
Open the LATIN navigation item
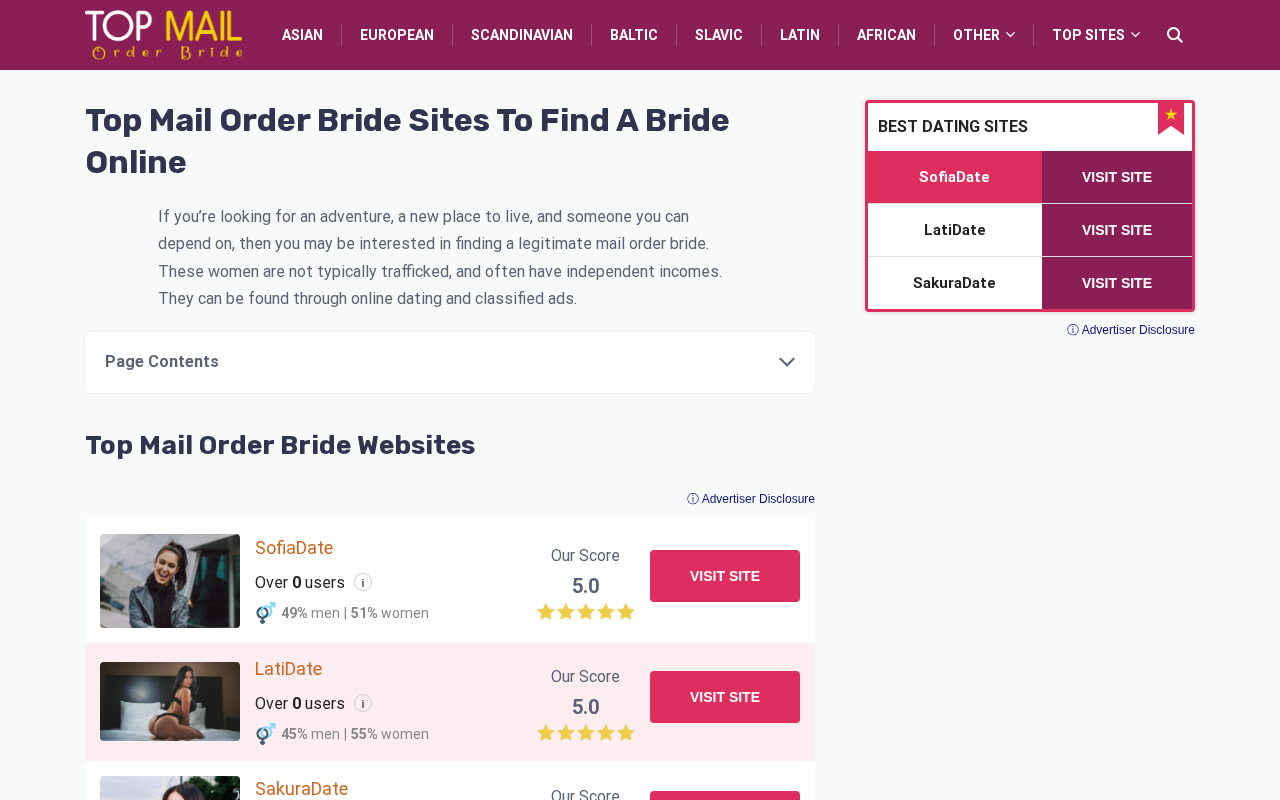tap(800, 35)
